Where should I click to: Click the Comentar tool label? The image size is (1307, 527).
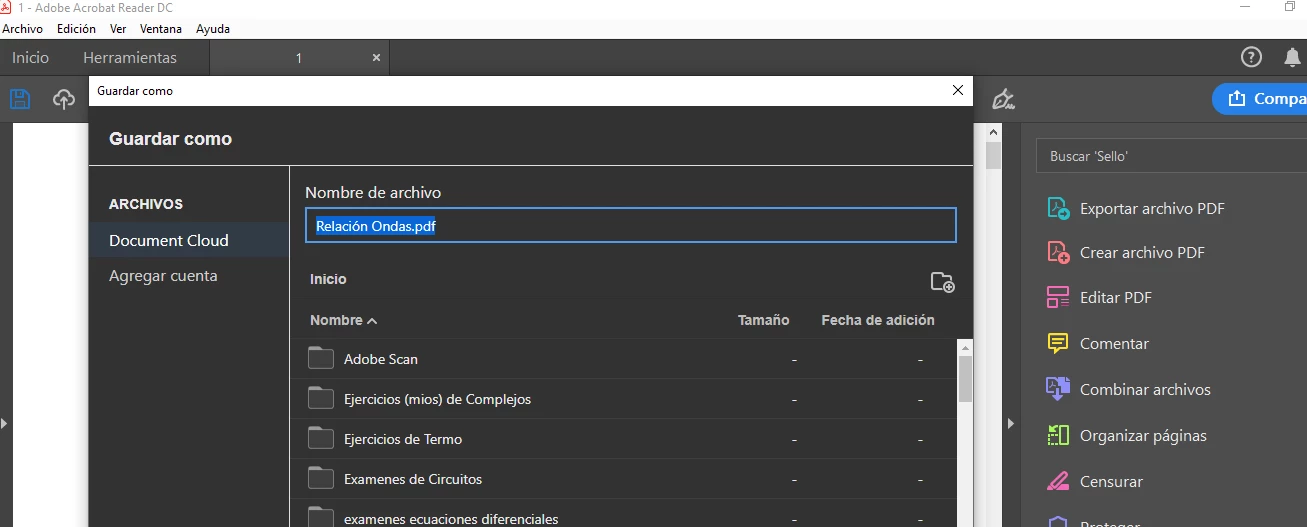[1114, 343]
